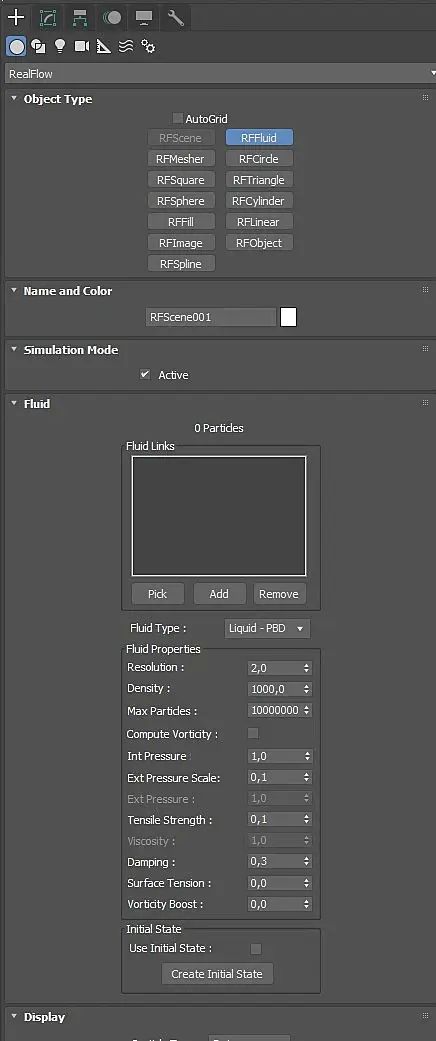This screenshot has height=1041, width=436.
Task: Open the Create panel plus tab
Action: coord(15,17)
